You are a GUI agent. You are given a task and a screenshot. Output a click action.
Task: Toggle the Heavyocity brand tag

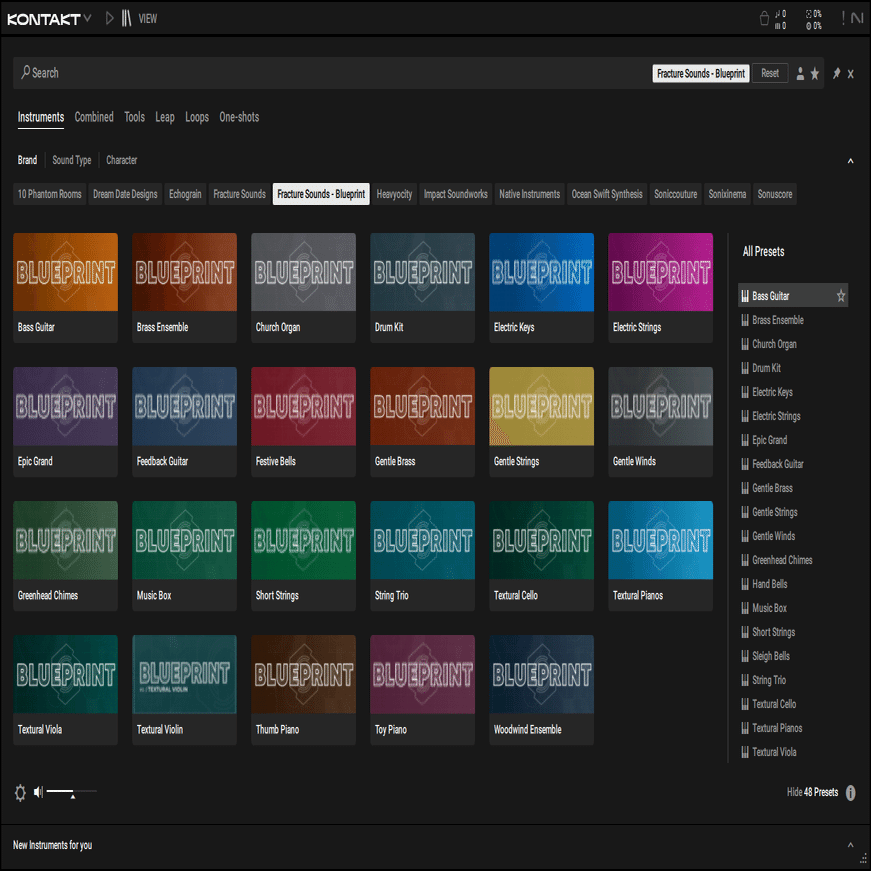coord(394,194)
